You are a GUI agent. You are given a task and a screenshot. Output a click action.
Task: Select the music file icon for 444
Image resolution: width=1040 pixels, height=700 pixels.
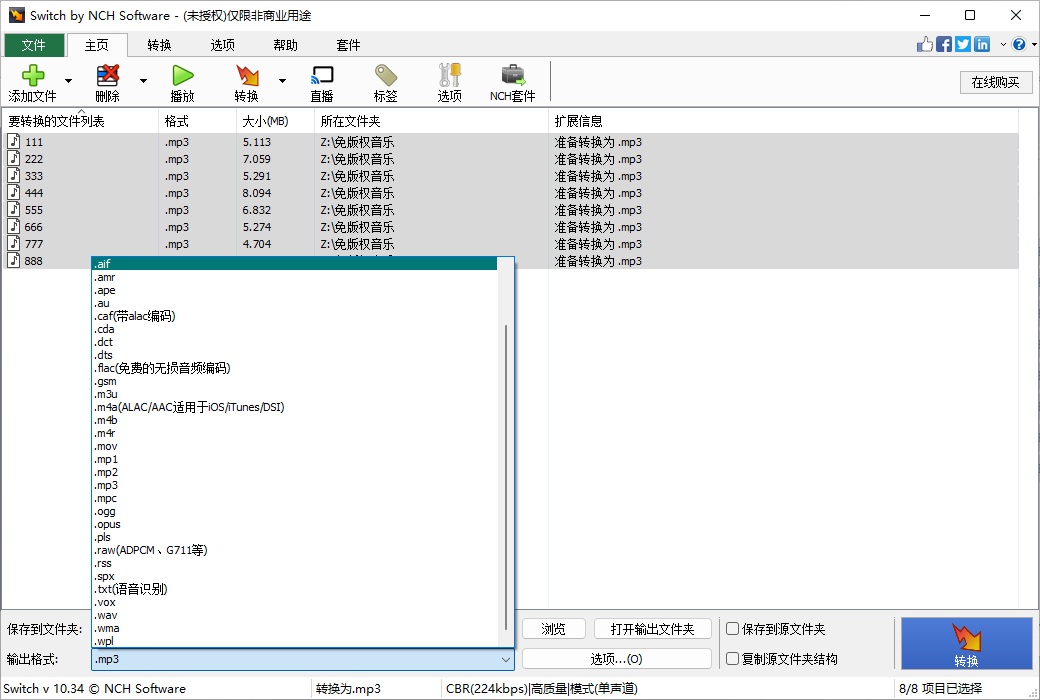(14, 192)
